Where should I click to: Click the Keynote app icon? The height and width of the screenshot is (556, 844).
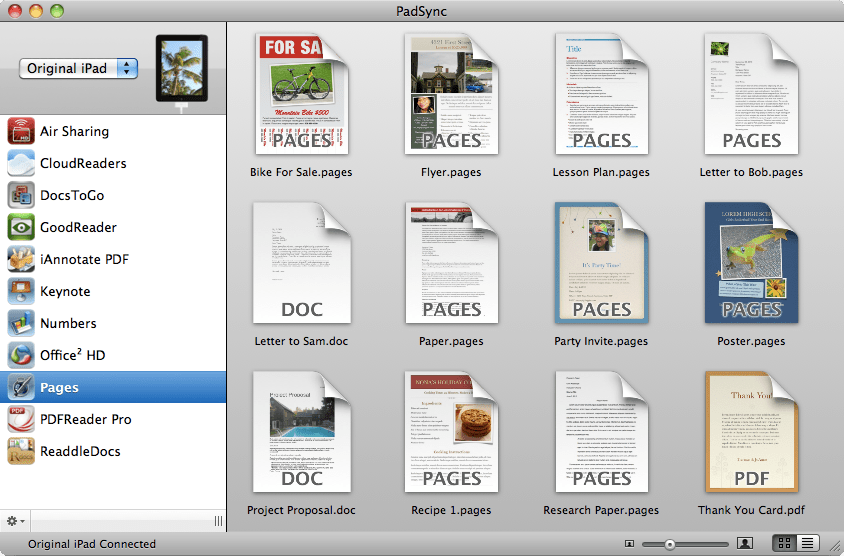point(21,291)
